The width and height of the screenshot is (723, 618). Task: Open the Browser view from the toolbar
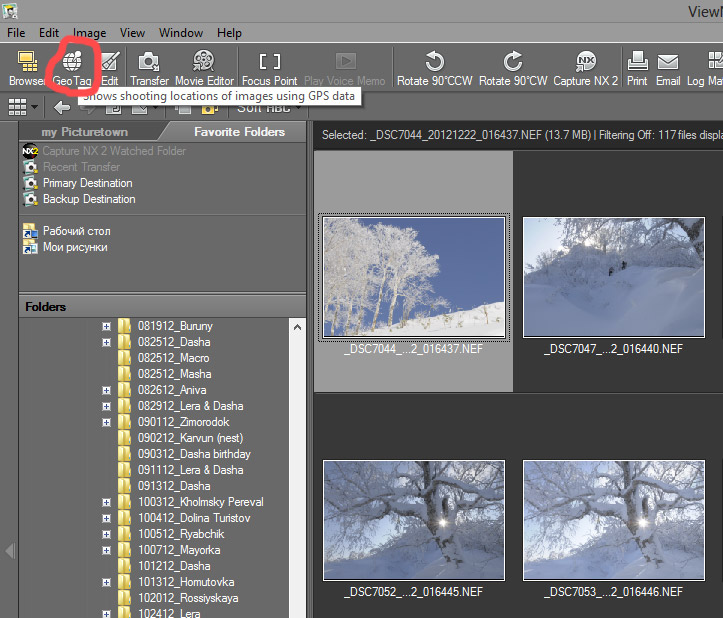coord(26,68)
